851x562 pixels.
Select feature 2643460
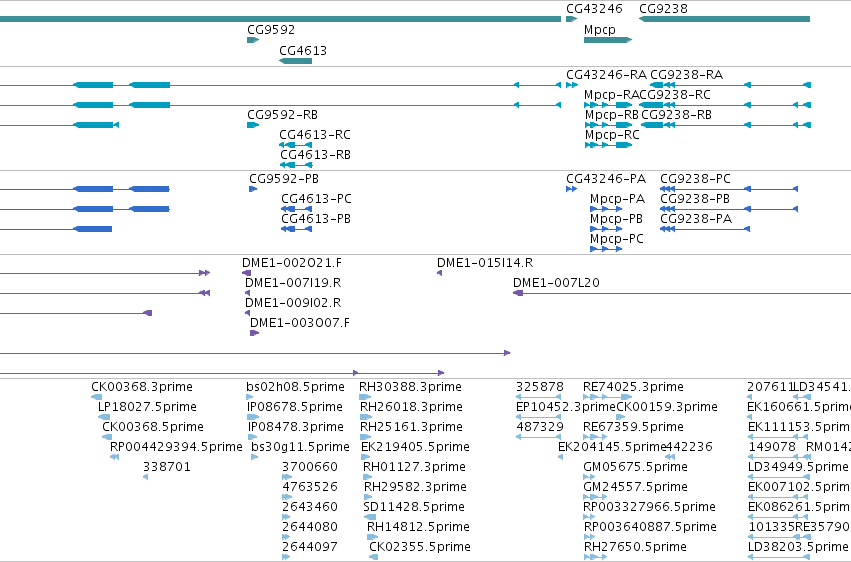[x=309, y=507]
